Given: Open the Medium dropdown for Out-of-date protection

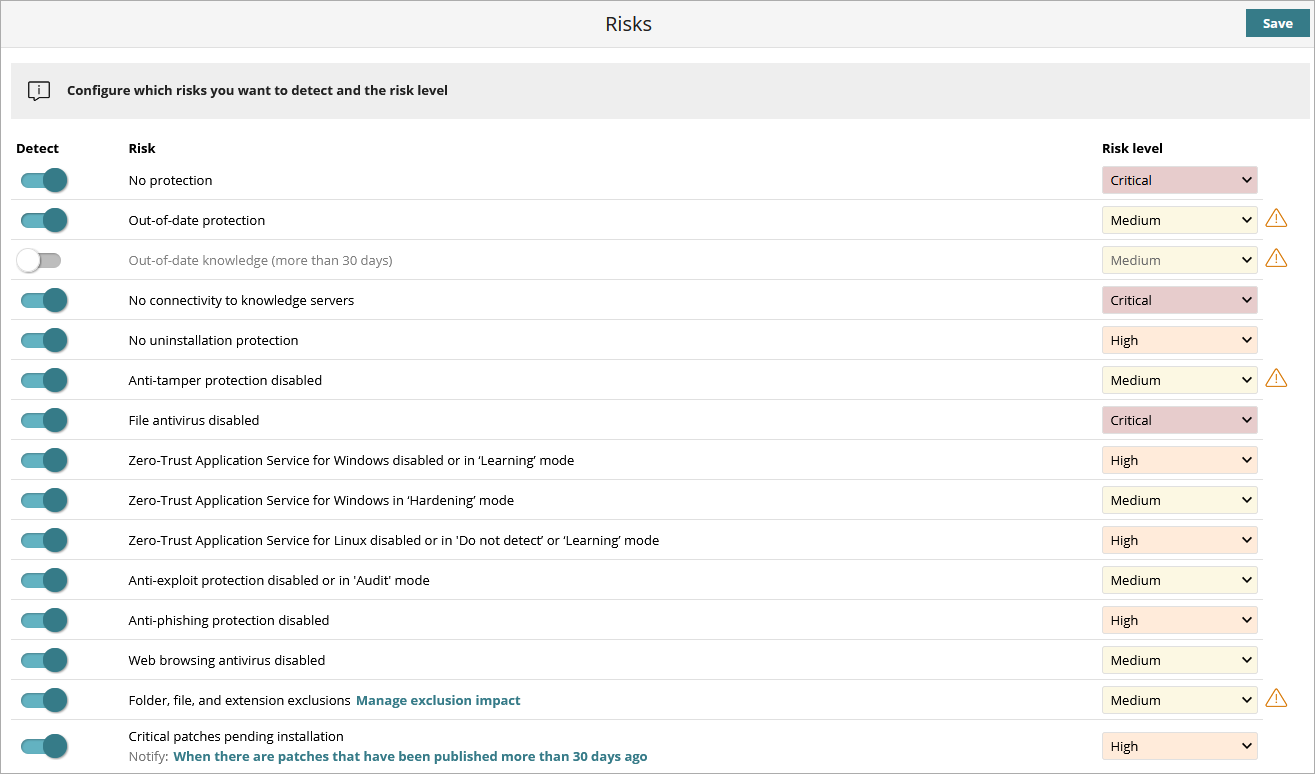Looking at the screenshot, I should [1179, 220].
